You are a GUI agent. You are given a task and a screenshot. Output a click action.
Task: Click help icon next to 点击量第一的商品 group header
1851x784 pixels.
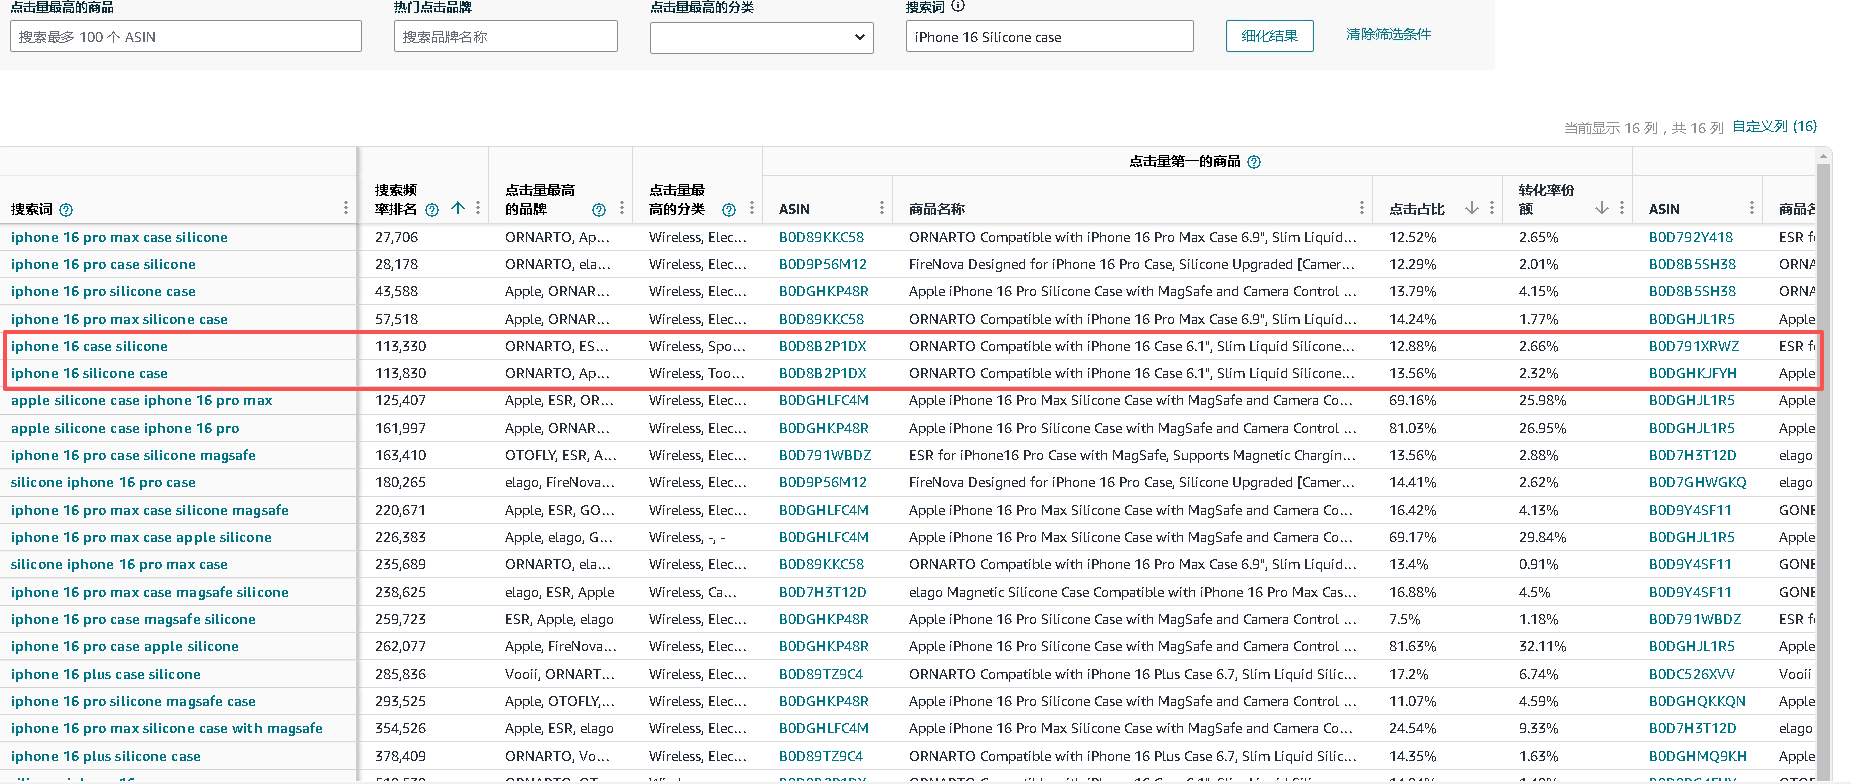(1254, 162)
